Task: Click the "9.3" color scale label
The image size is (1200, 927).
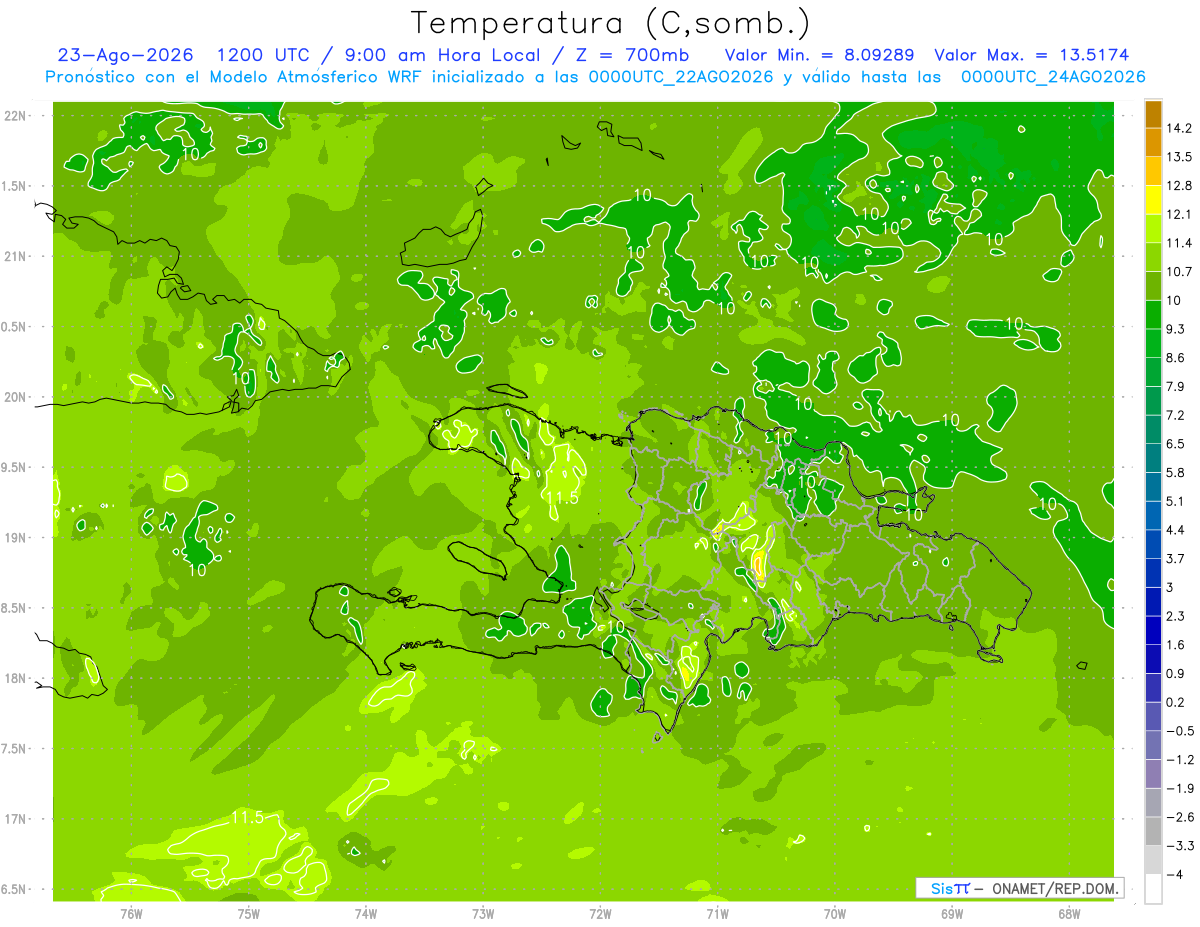Action: coord(1176,329)
